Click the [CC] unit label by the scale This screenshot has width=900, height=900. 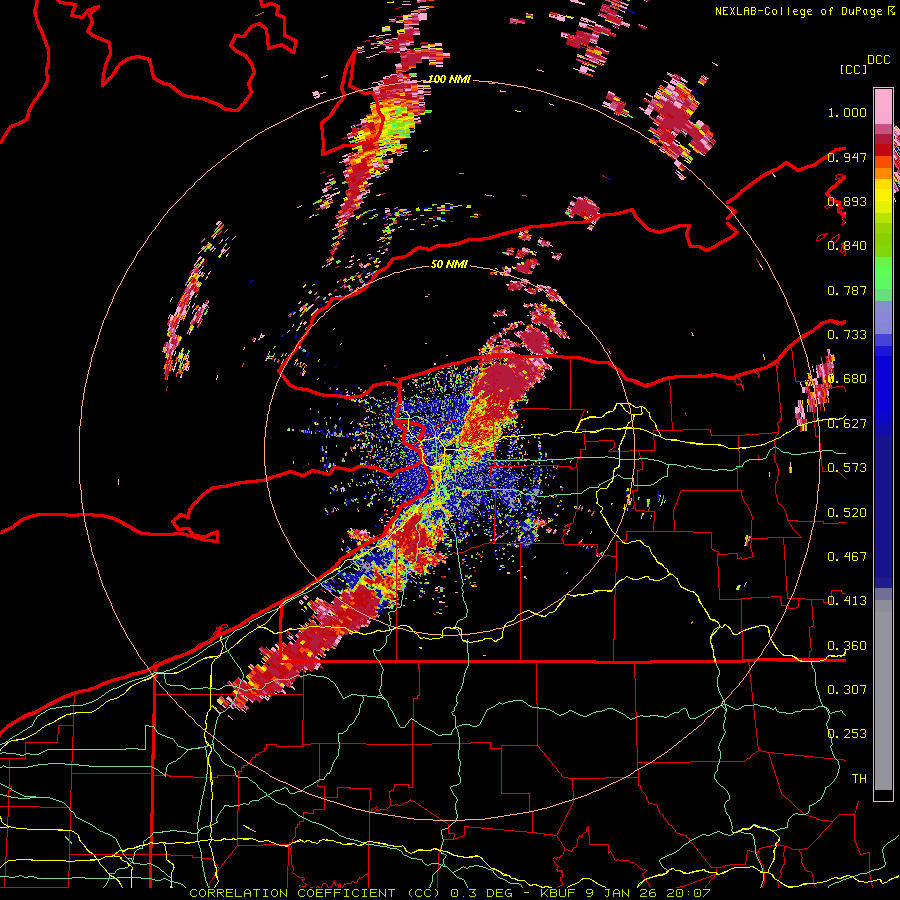[853, 69]
